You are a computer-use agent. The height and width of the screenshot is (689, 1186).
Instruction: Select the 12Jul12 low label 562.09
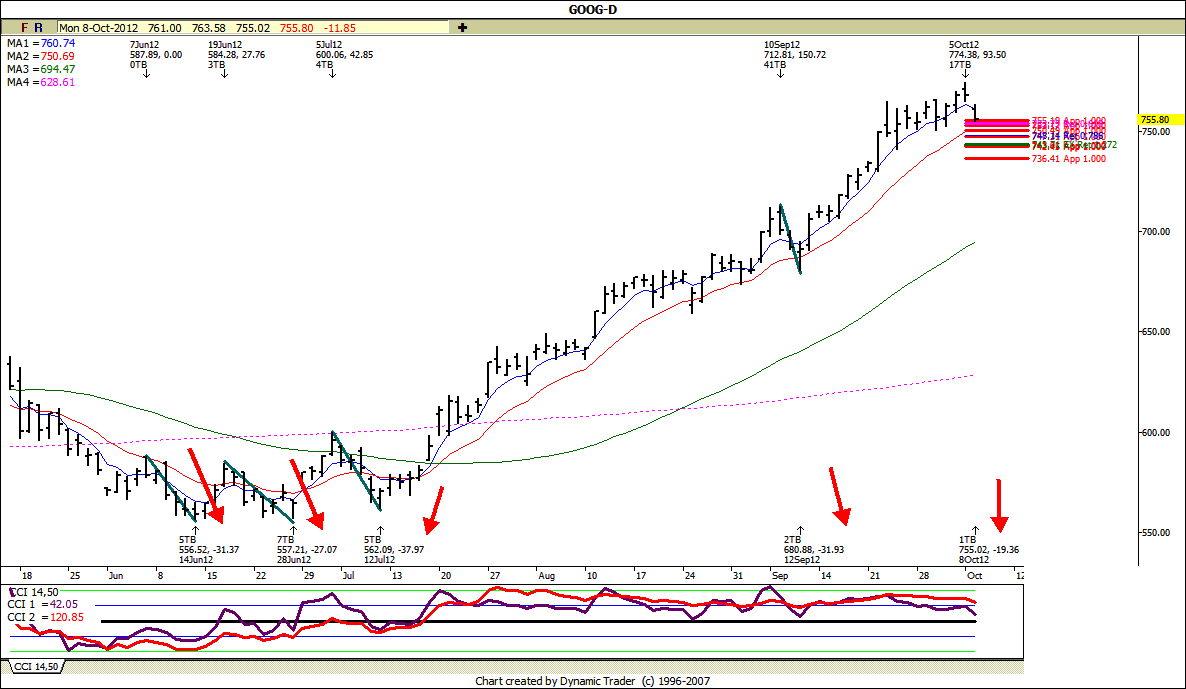point(393,550)
